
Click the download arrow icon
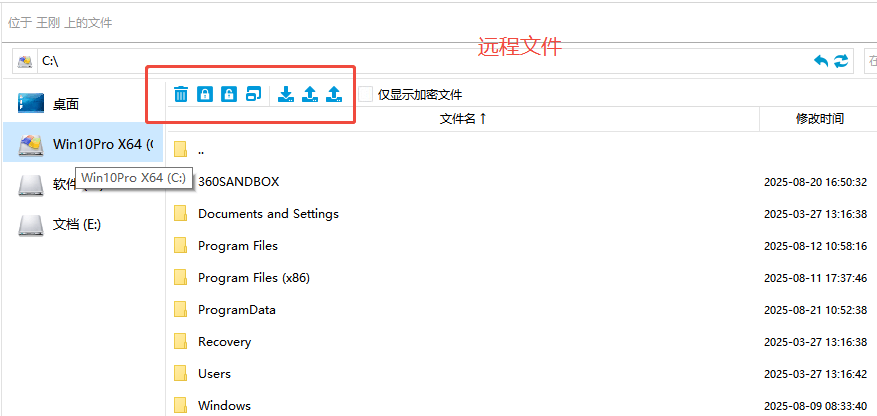[286, 94]
